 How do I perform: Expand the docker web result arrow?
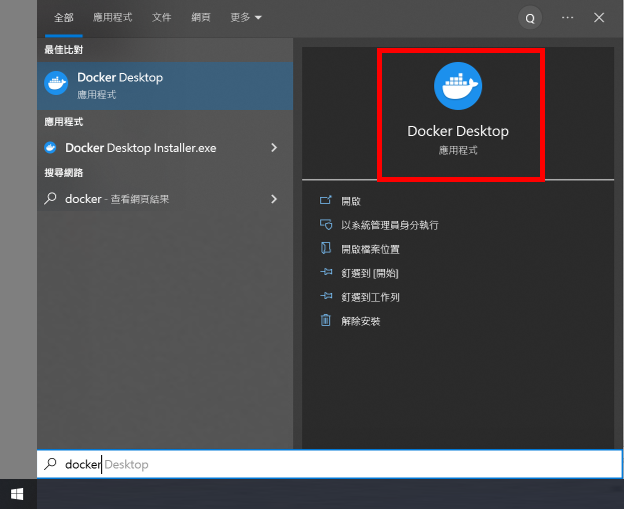click(x=274, y=199)
